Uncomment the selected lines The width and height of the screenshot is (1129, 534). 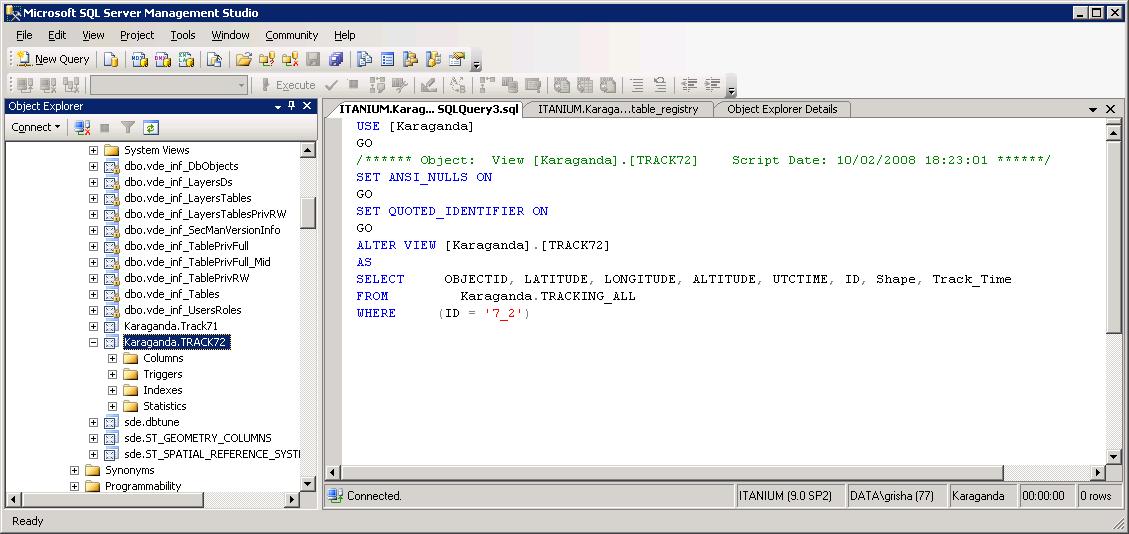[660, 85]
